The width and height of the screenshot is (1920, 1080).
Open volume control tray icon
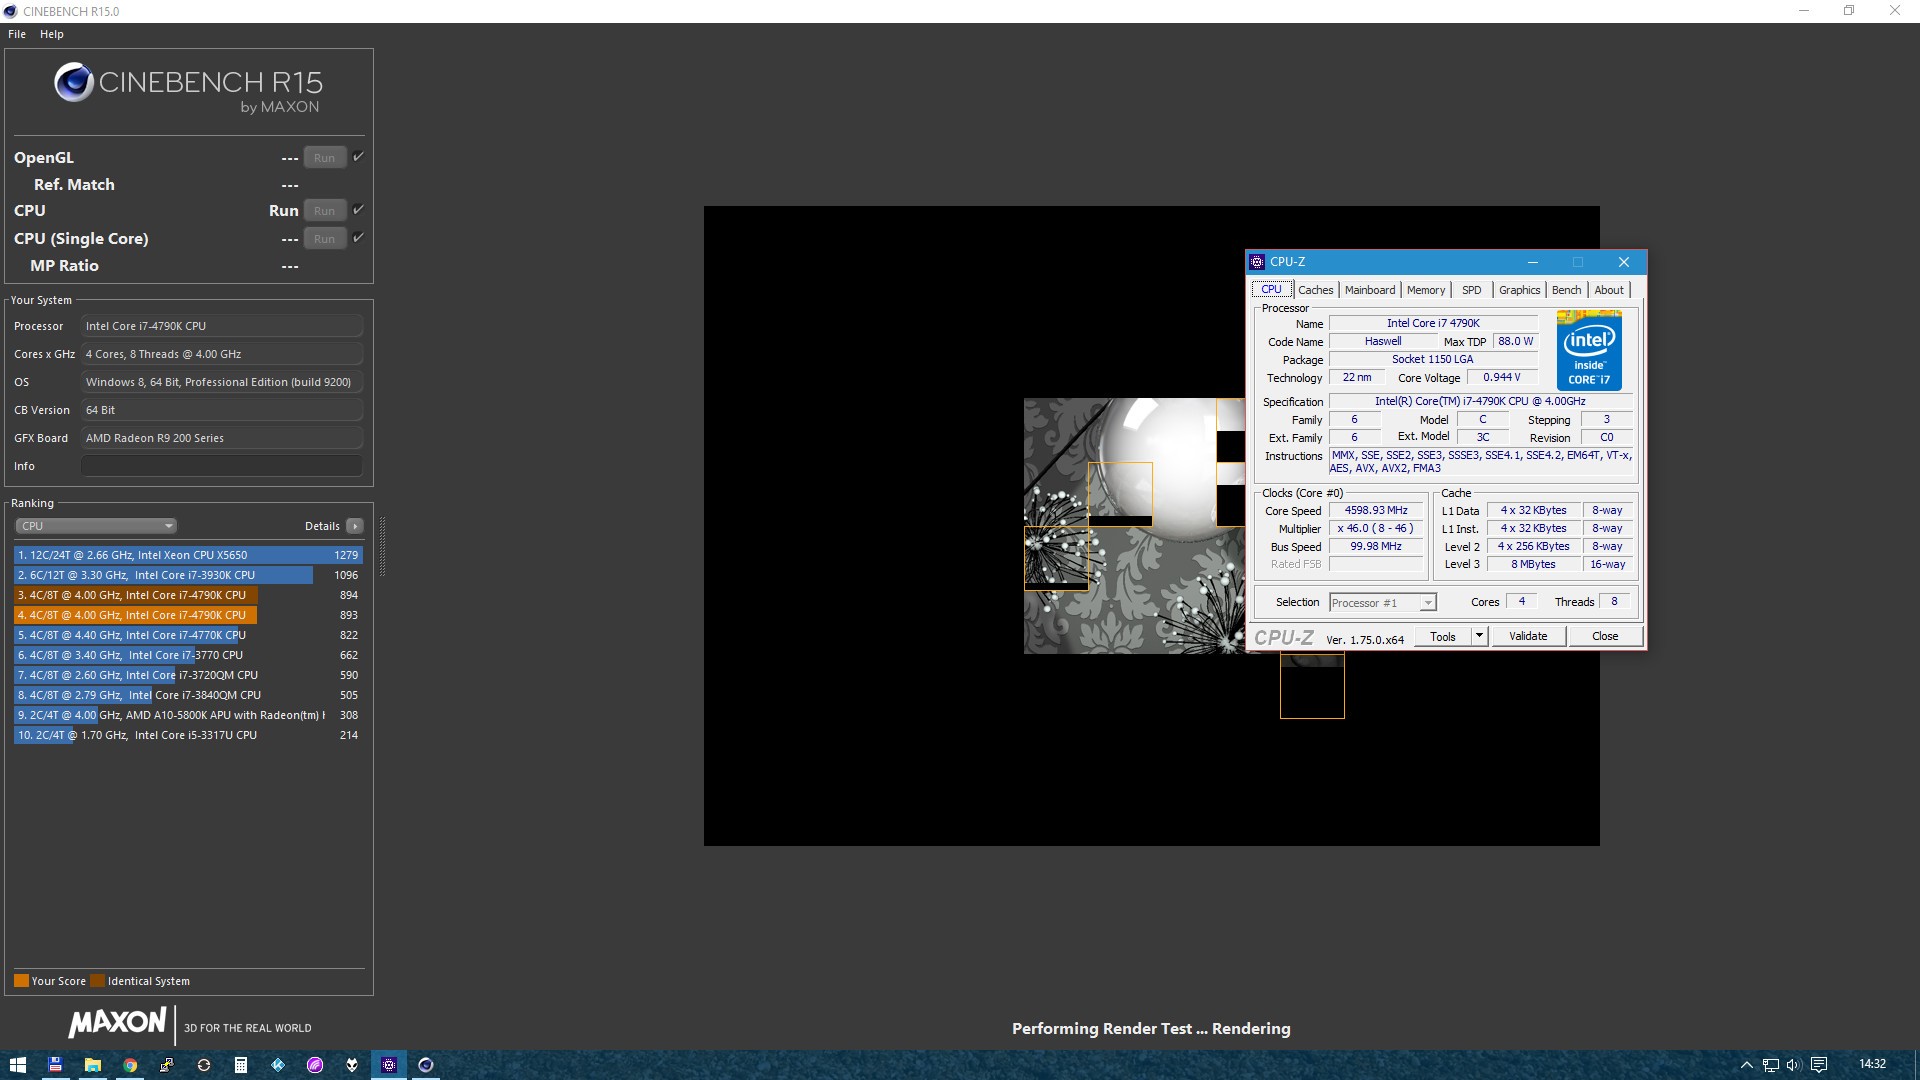pyautogui.click(x=1793, y=1065)
